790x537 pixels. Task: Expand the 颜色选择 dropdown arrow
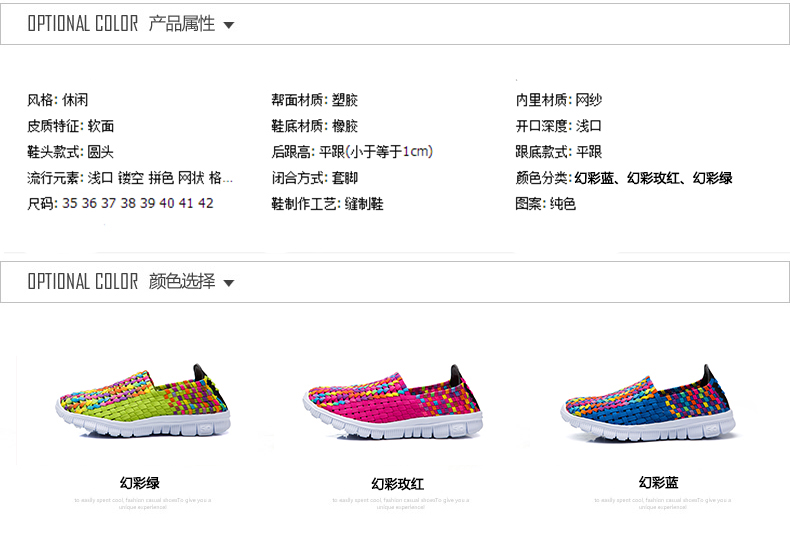pos(229,283)
